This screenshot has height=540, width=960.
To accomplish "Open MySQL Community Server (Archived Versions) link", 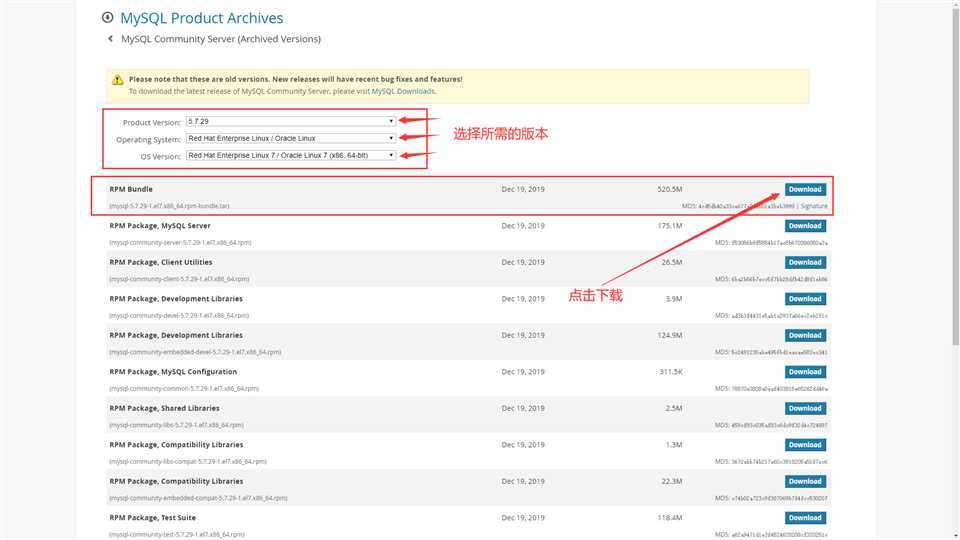I will point(221,39).
